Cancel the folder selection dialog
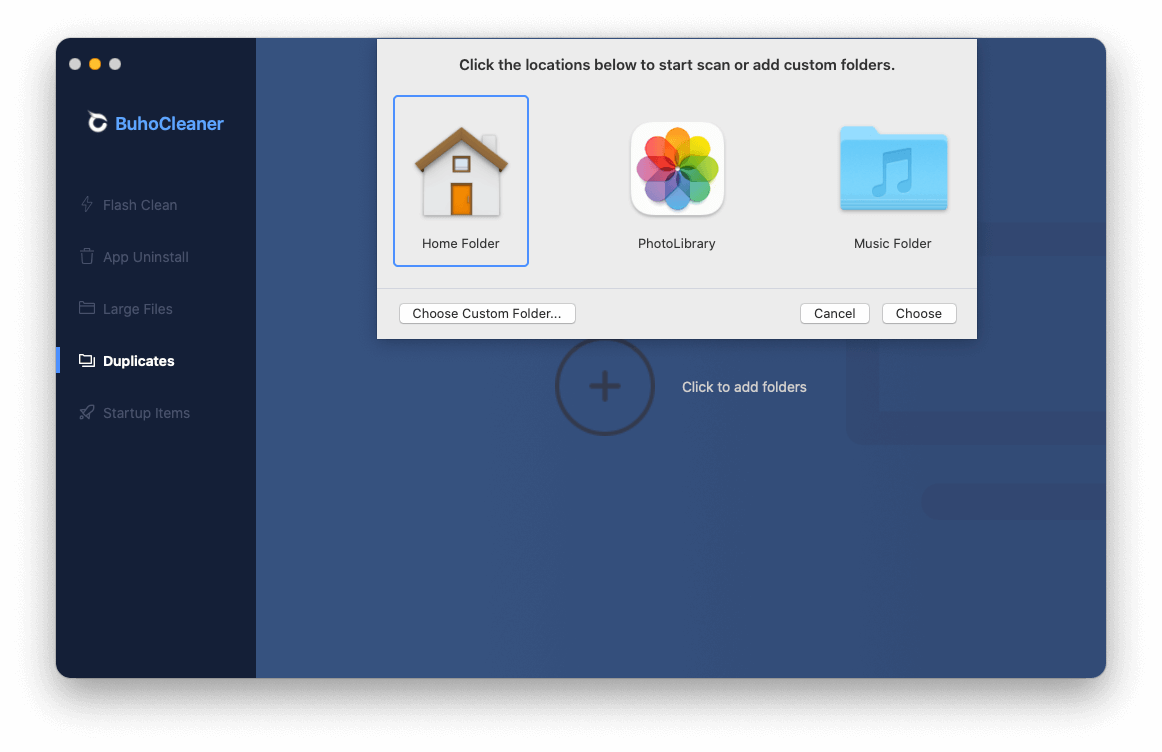This screenshot has height=752, width=1162. (834, 313)
